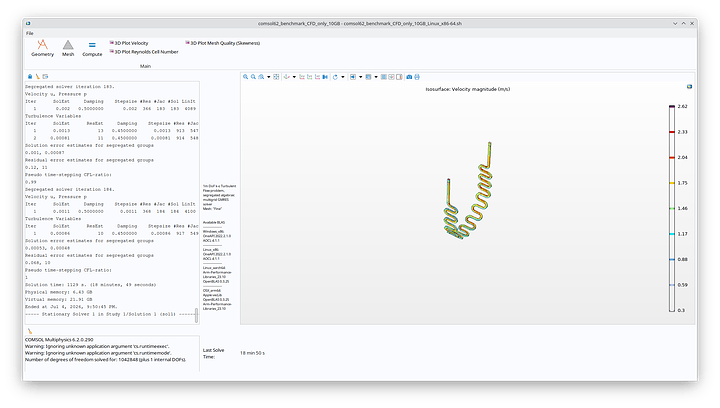Click the window title bar app icon
720x408 pixels.
tap(28, 23)
